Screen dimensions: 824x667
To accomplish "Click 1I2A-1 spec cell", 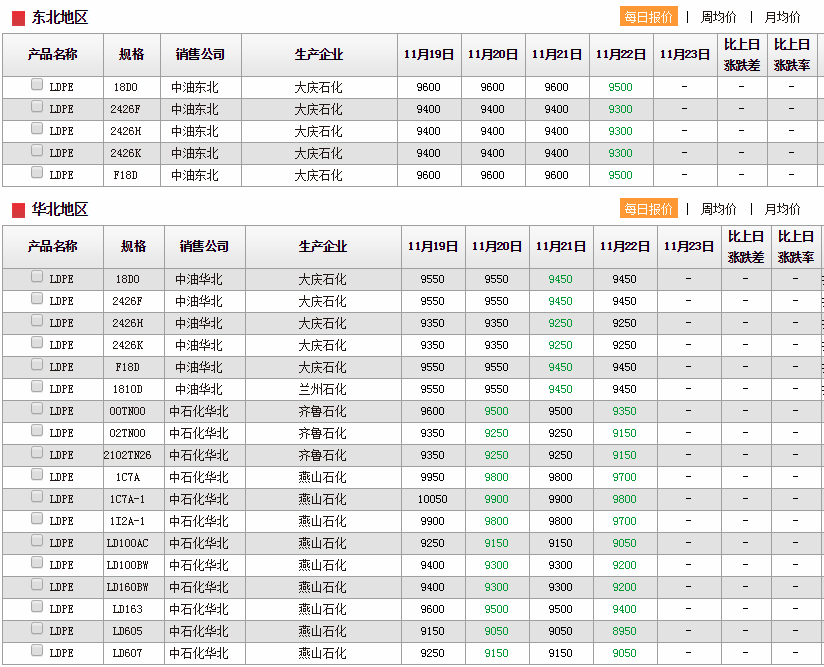I will [x=128, y=521].
